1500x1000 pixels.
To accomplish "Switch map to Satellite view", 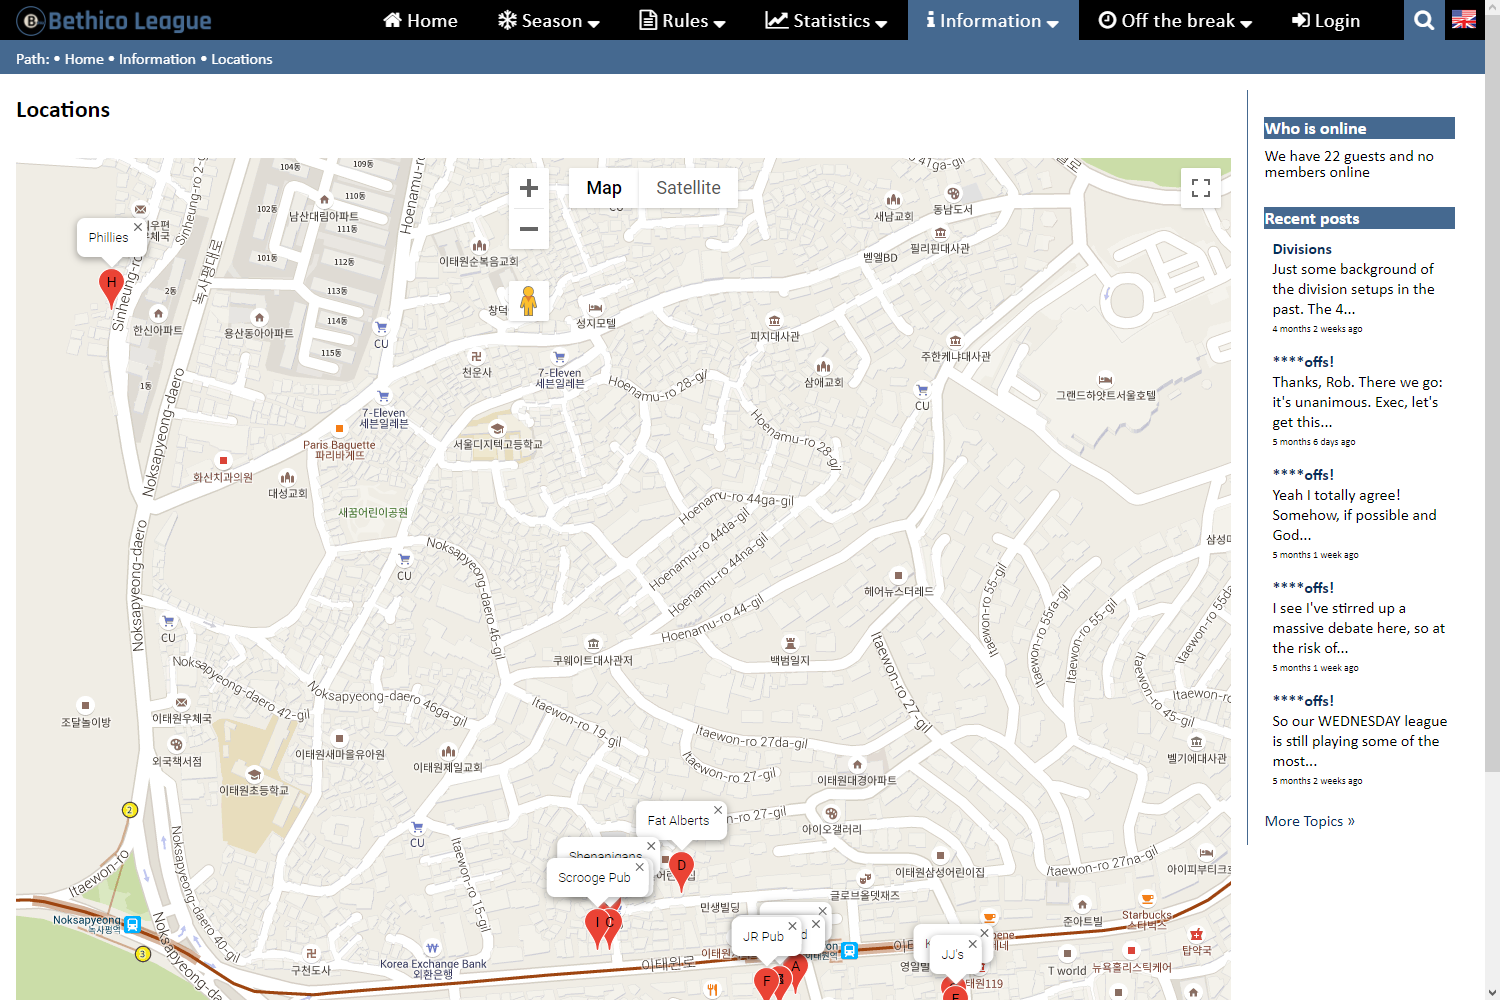I will pyautogui.click(x=688, y=188).
